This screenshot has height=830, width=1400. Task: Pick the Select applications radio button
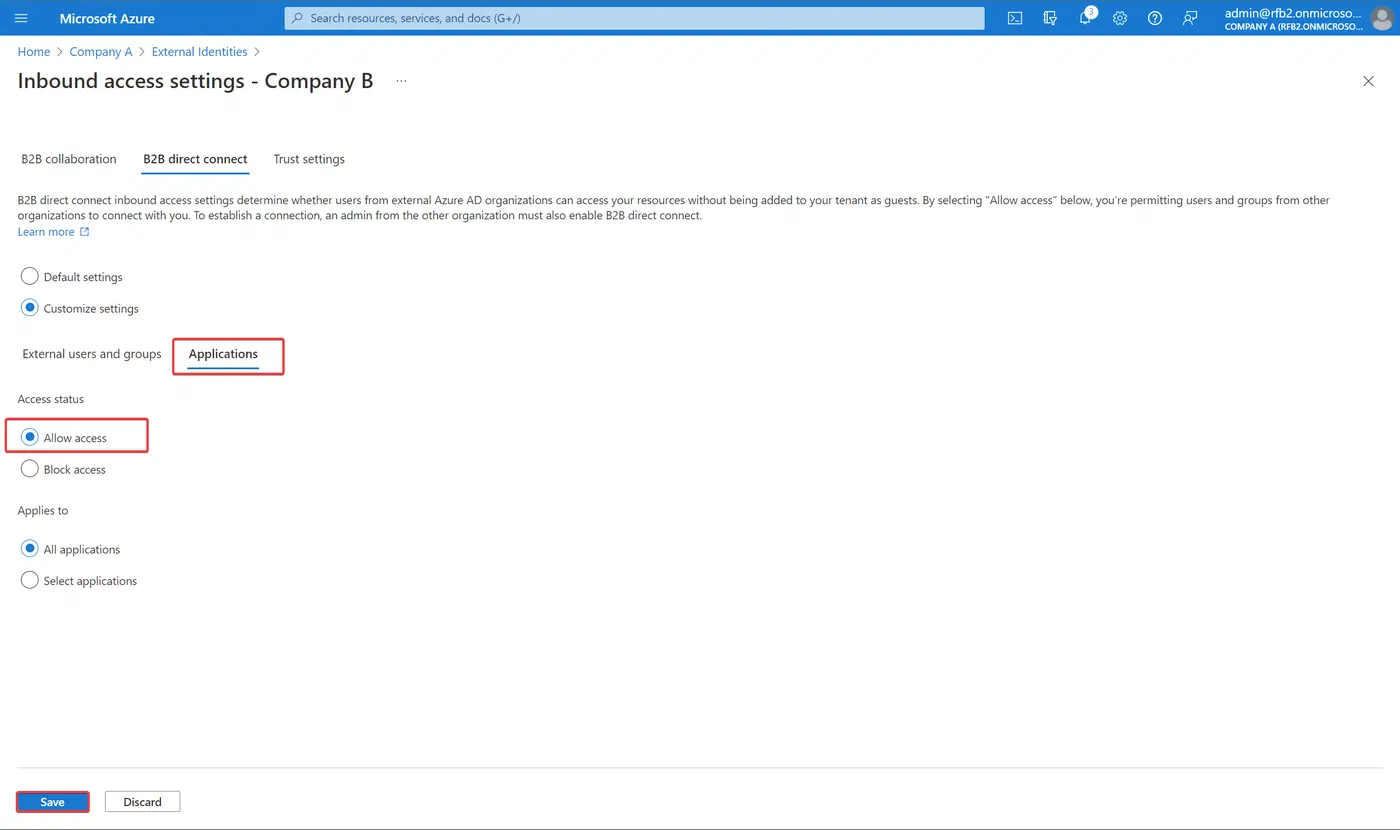point(30,580)
